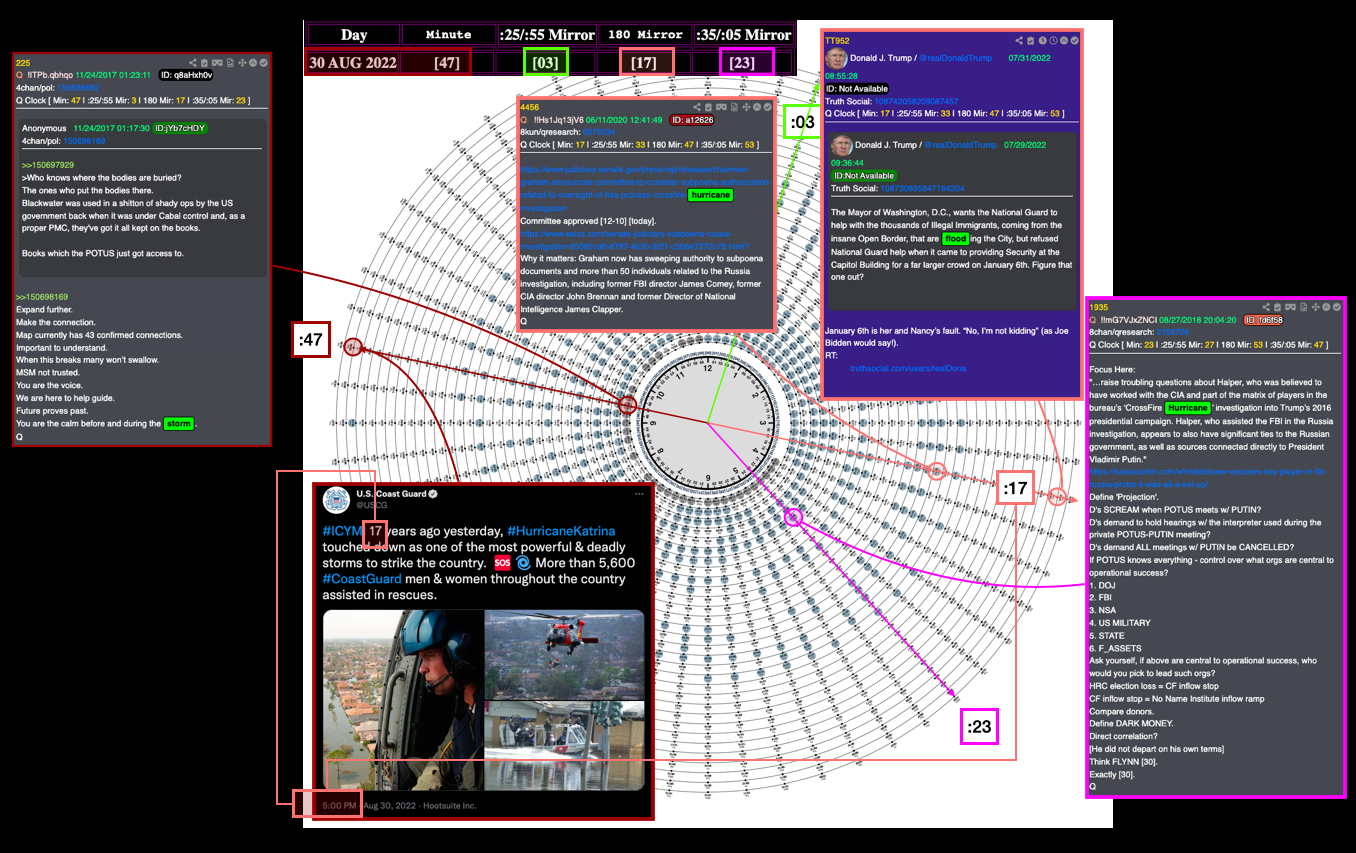
Task: Click the highlighted 'storm' keyword in post 225
Action: [179, 424]
